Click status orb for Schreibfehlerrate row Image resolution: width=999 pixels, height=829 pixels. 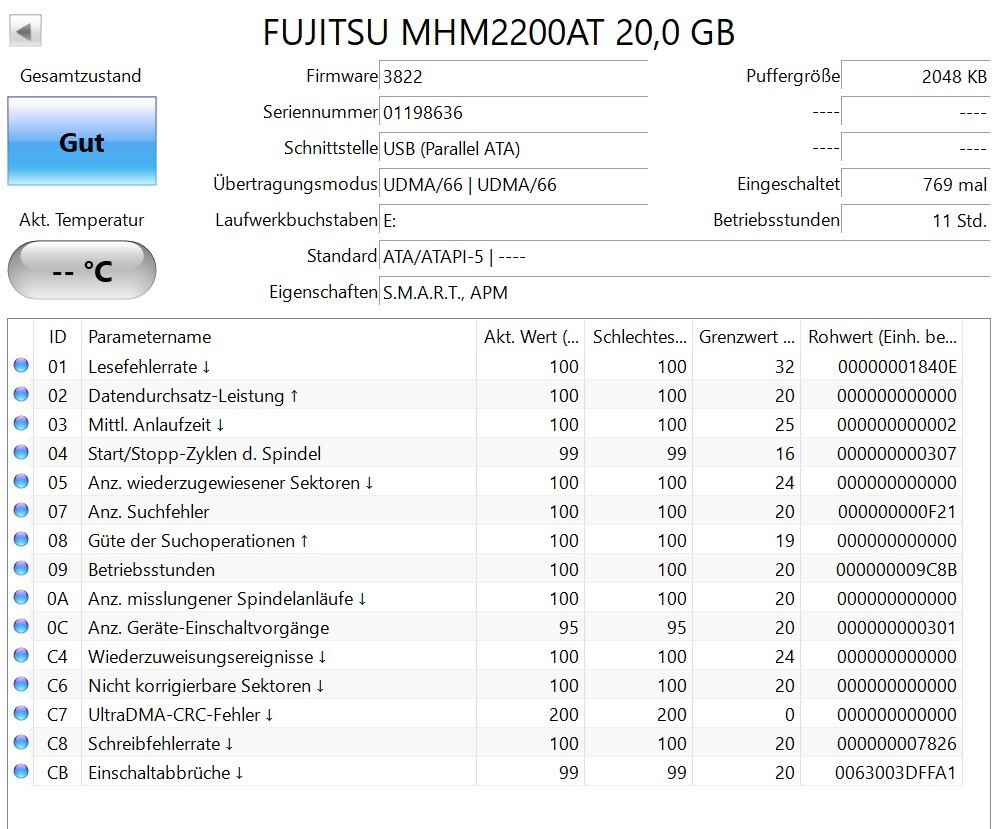point(21,742)
